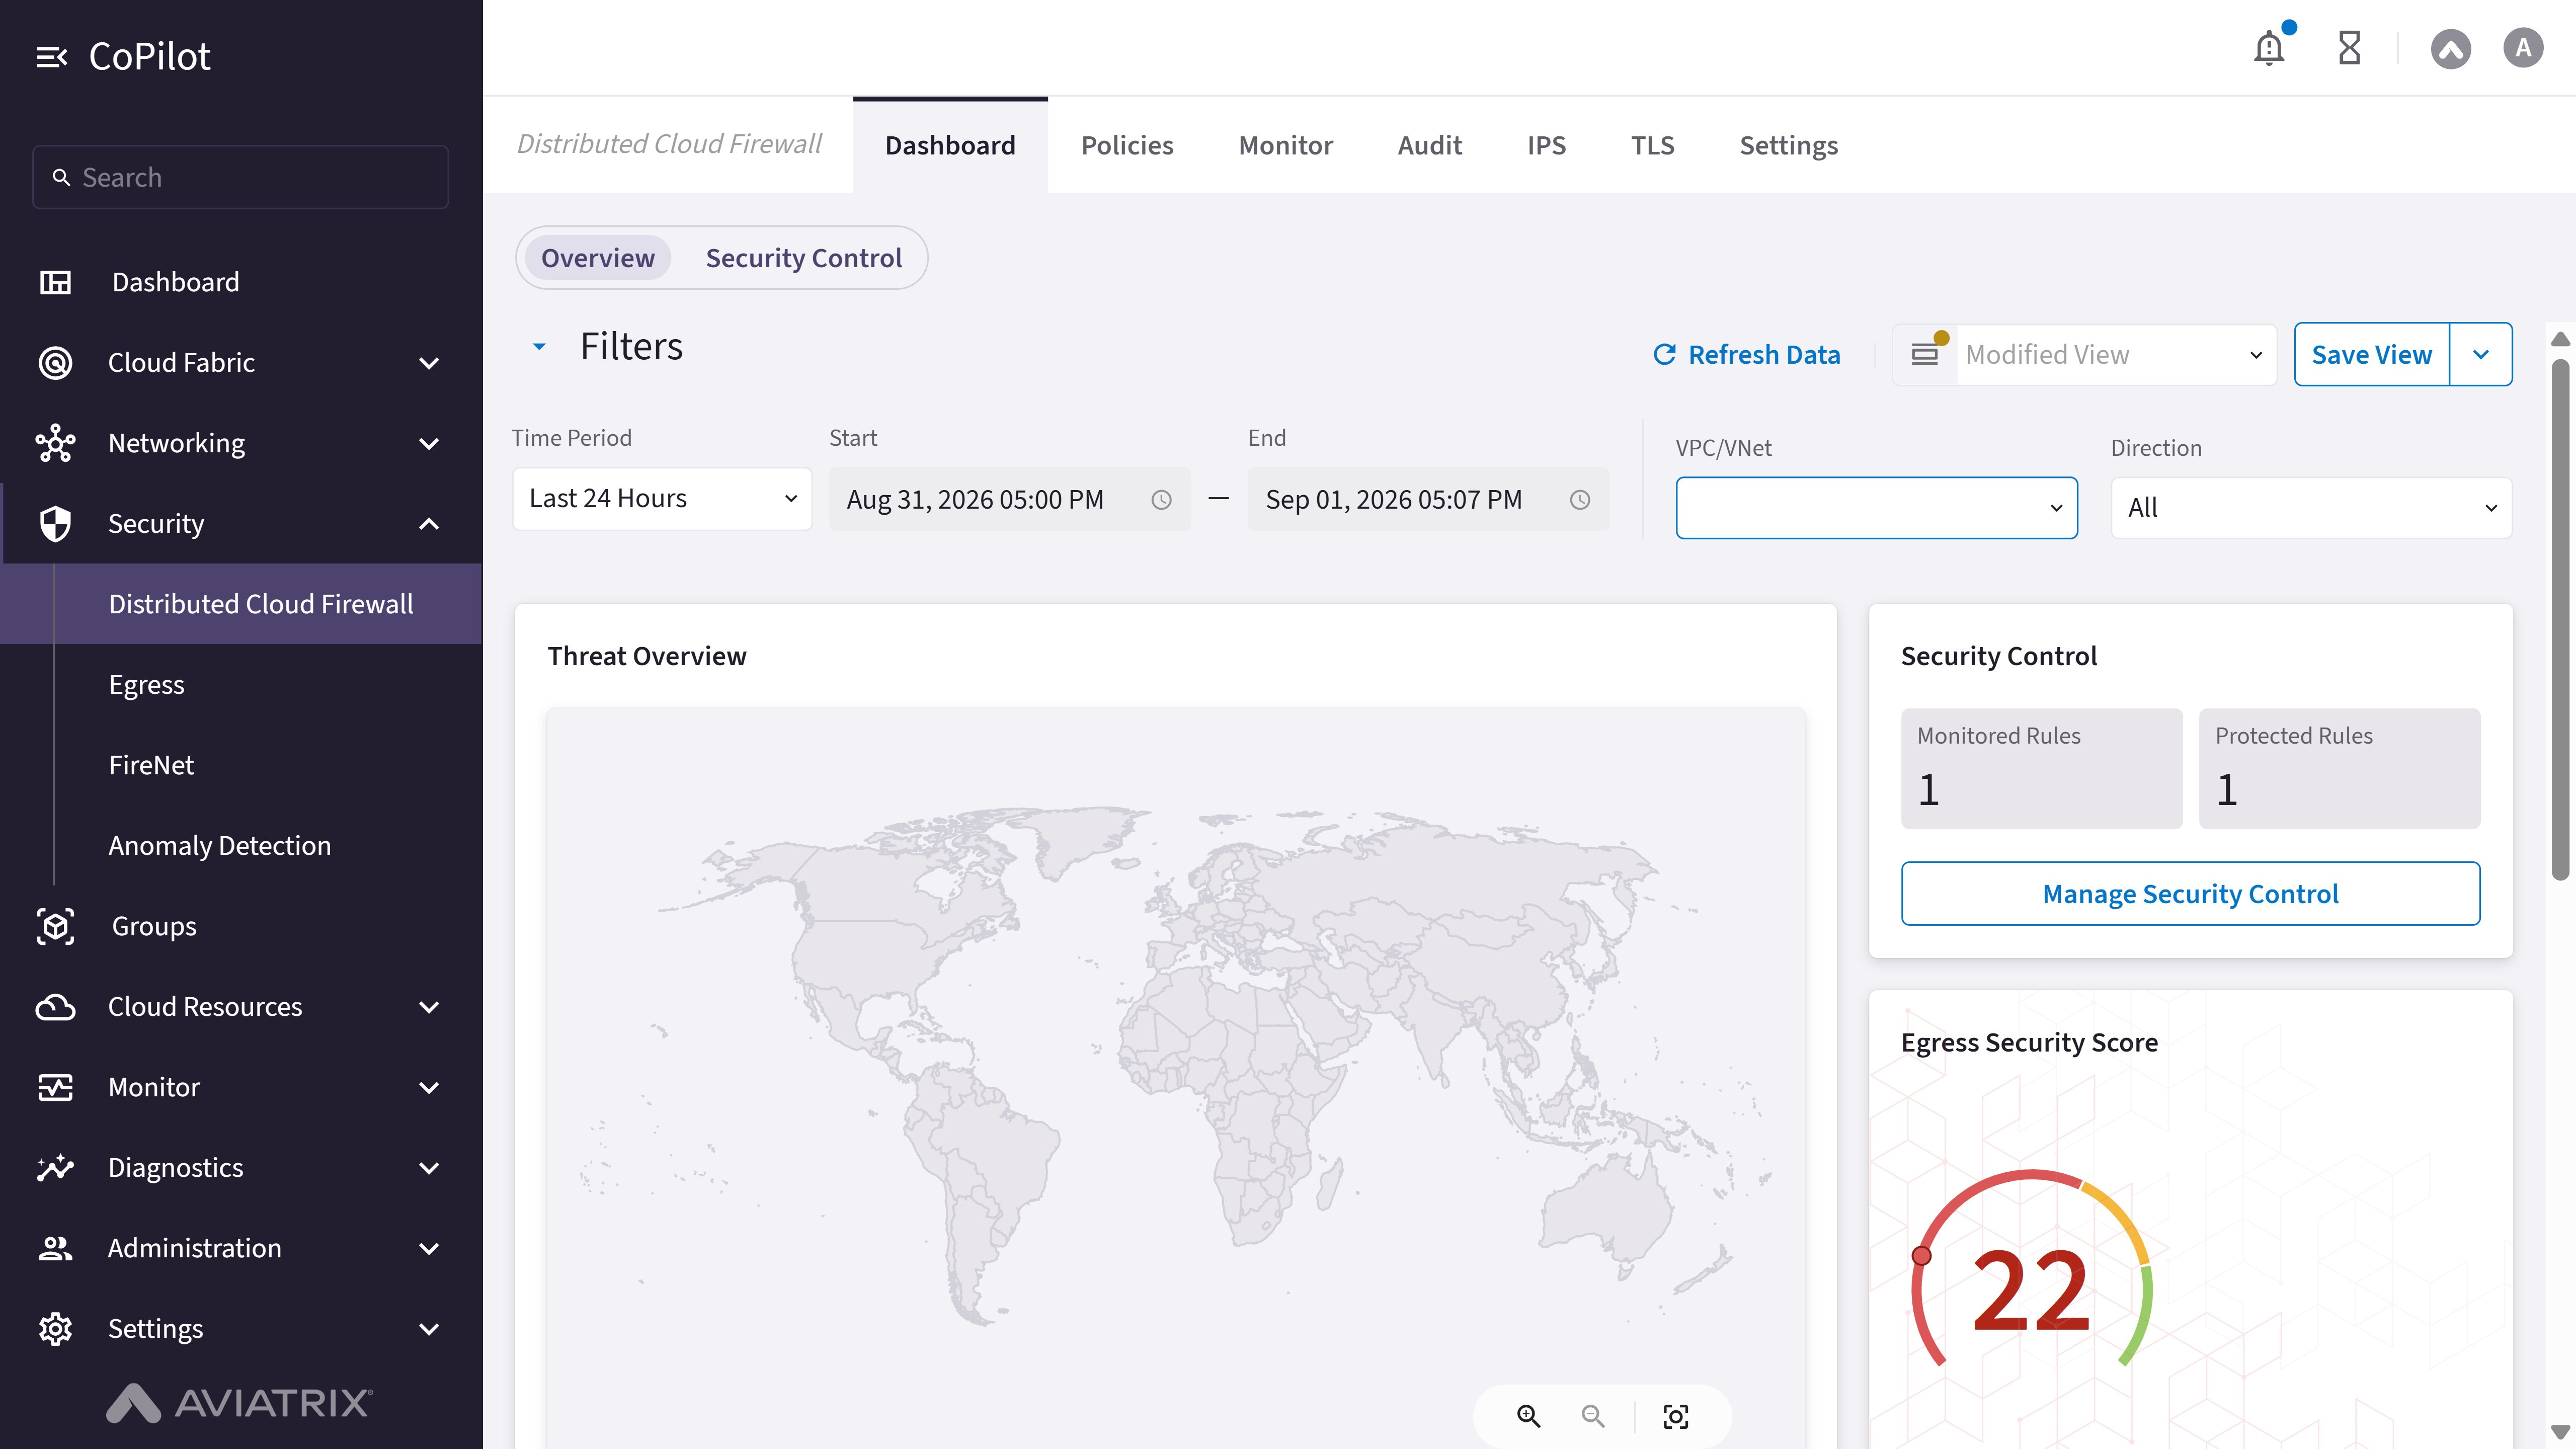Open the Policies tab
Image resolution: width=2576 pixels, height=1449 pixels.
[x=1127, y=145]
